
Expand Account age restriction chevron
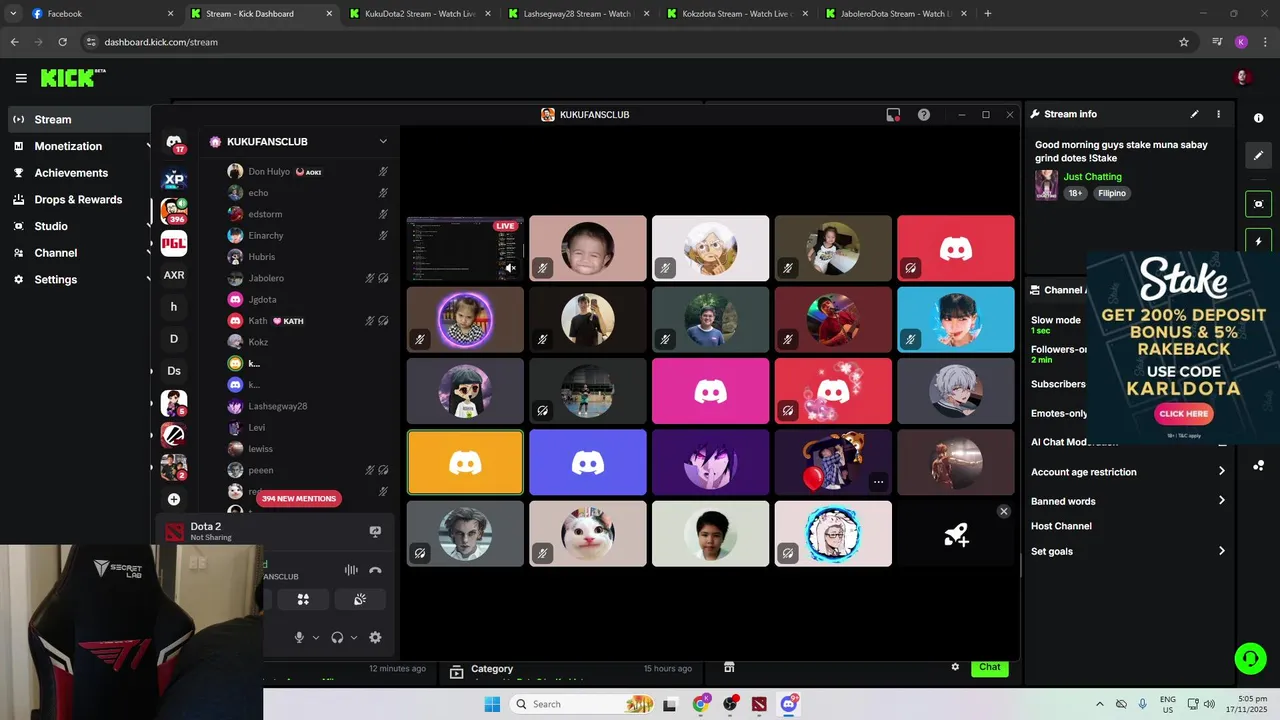(x=1221, y=471)
